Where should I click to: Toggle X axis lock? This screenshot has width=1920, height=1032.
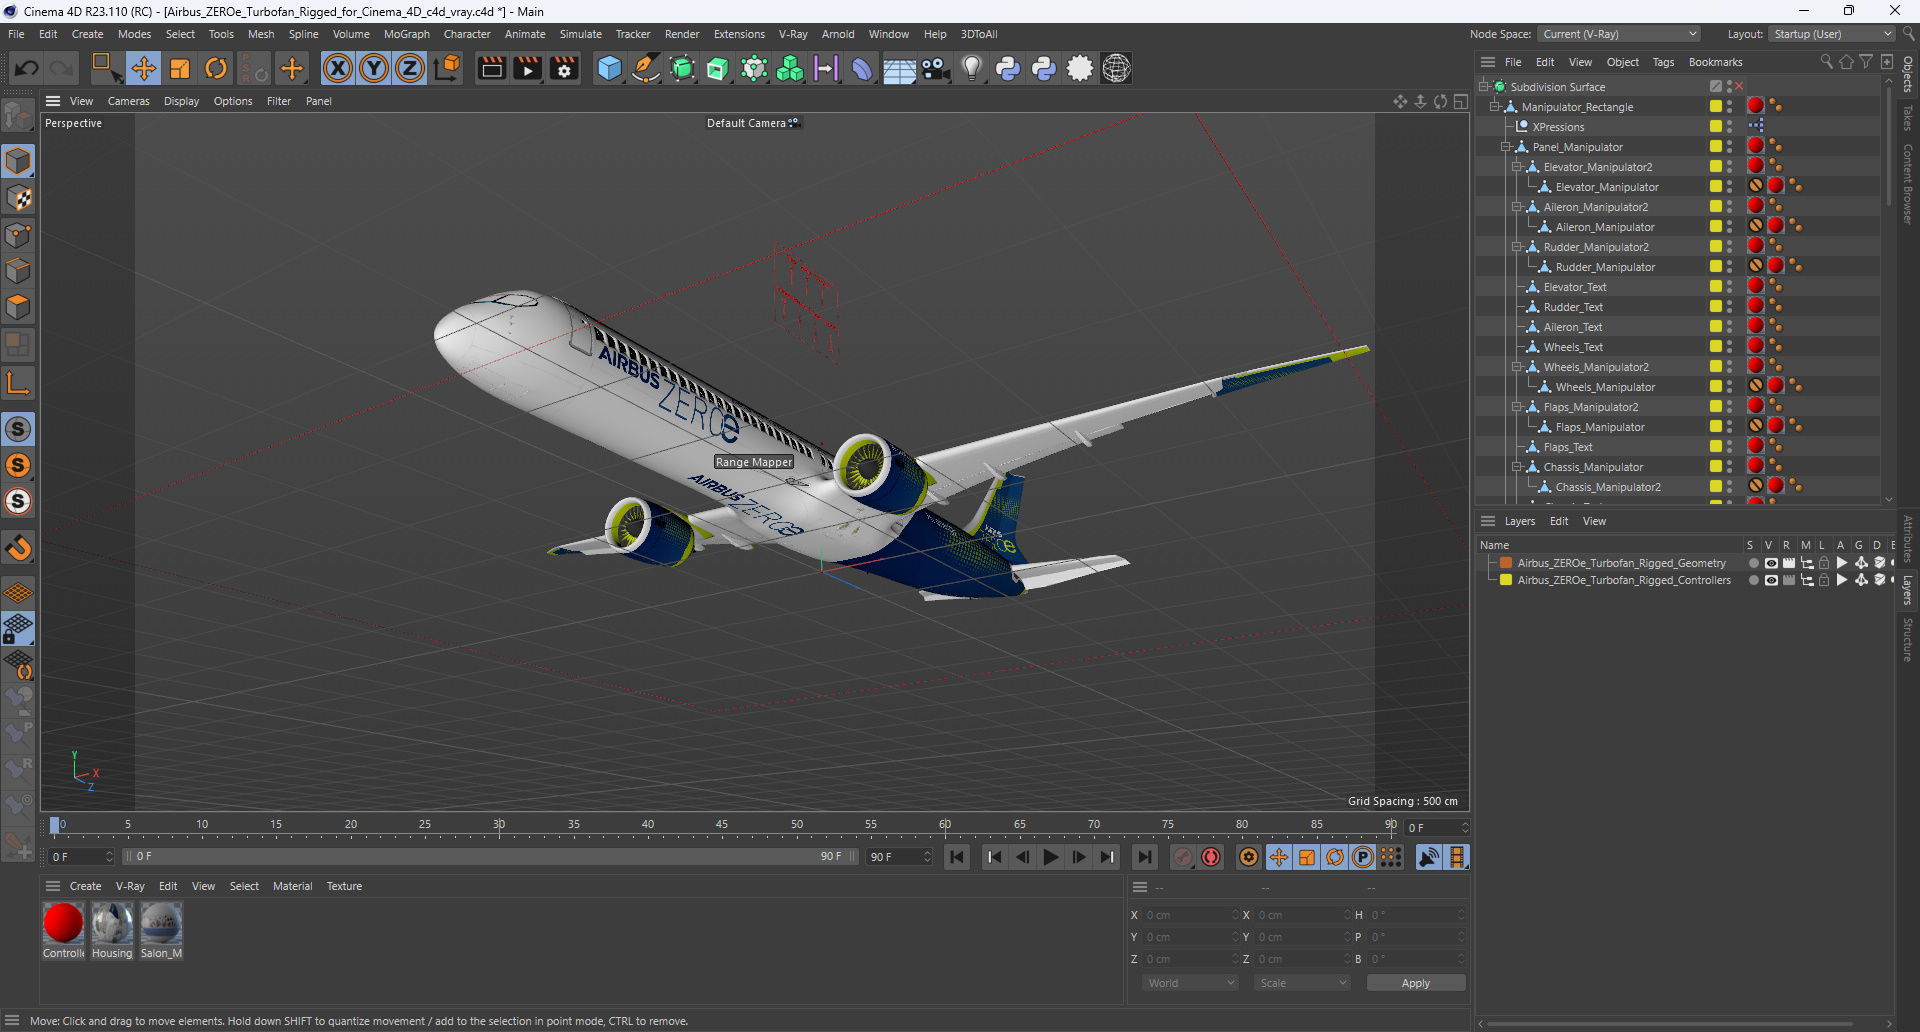(x=338, y=68)
